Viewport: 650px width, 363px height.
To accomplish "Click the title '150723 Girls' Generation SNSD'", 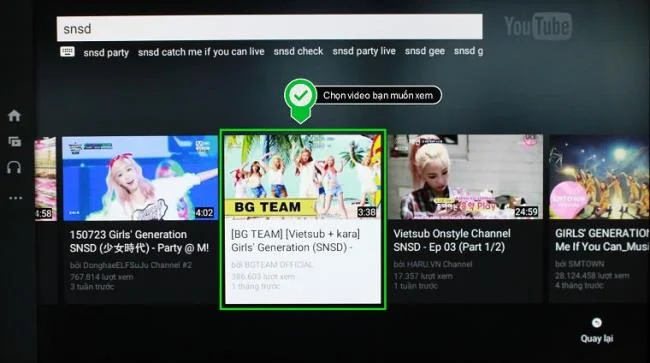I will tap(139, 241).
